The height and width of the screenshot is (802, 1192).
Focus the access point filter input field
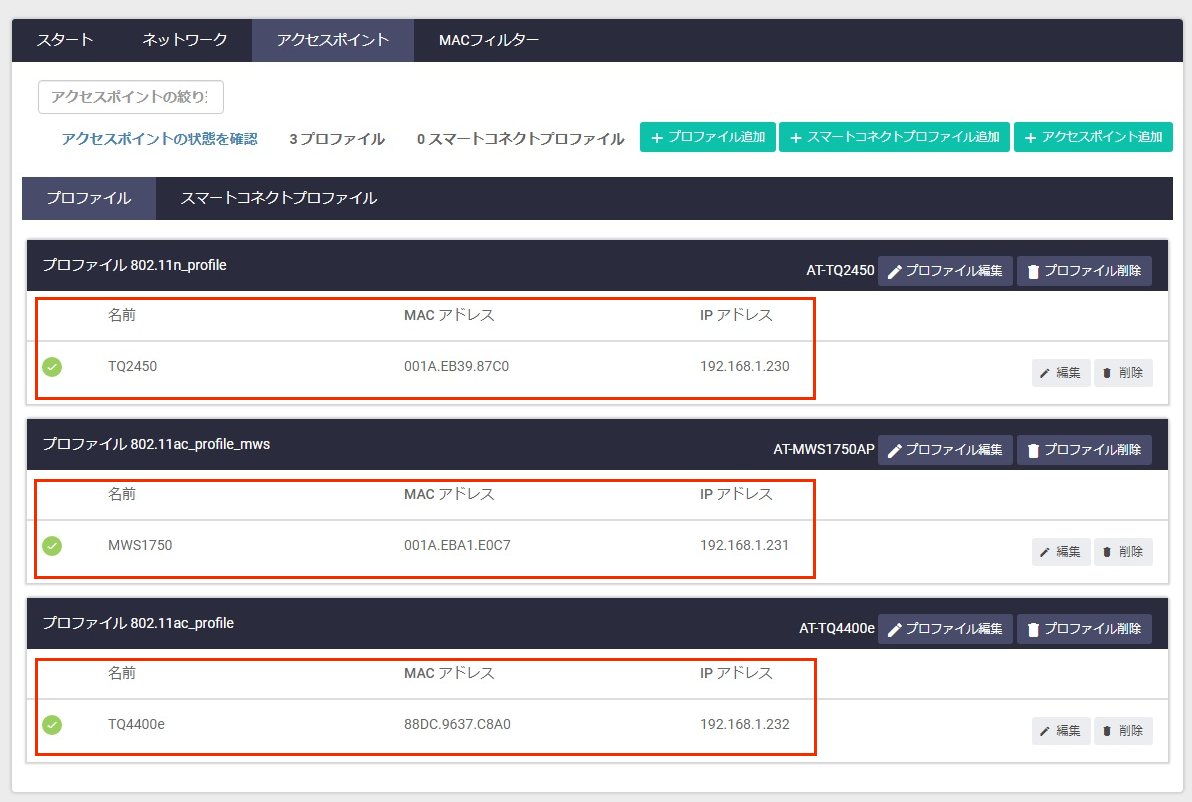131,97
